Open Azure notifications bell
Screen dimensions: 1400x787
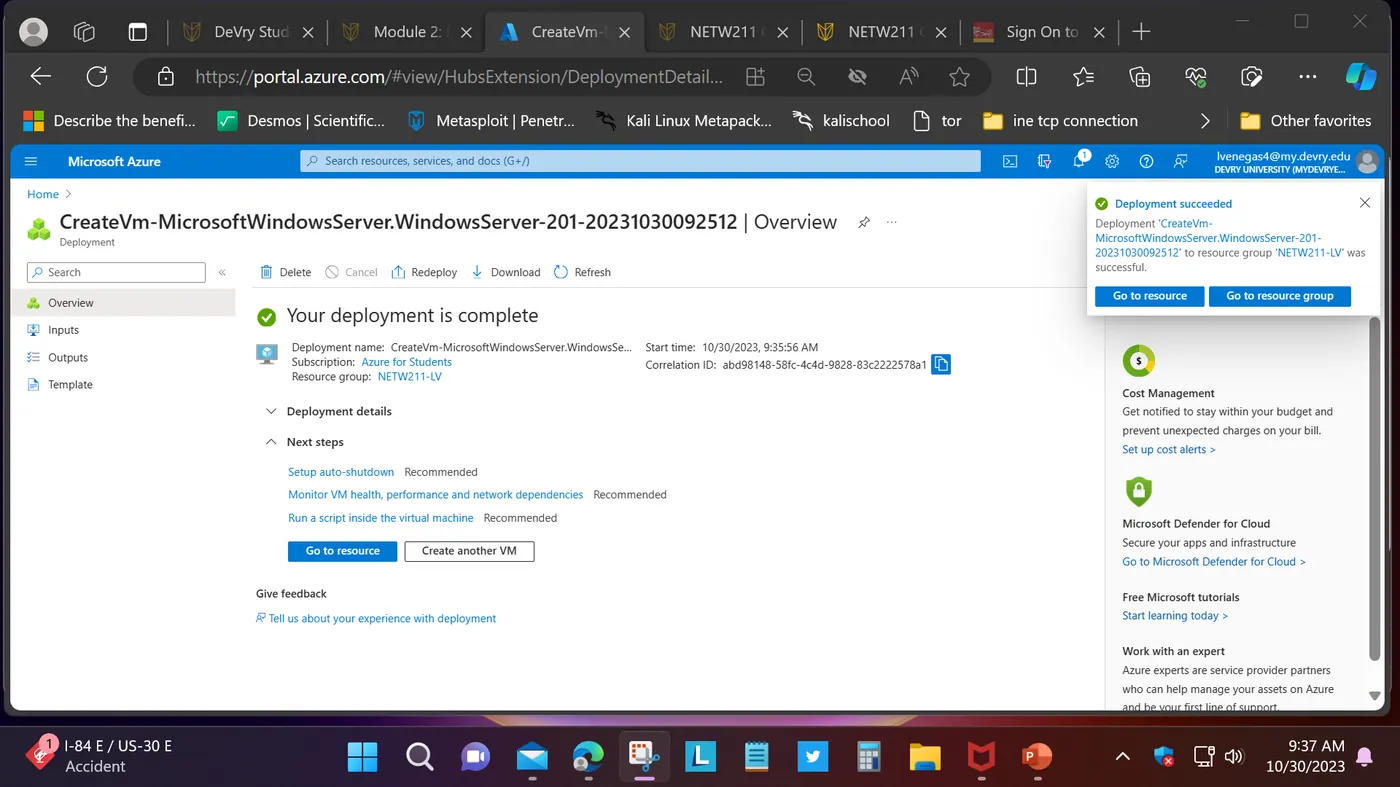pyautogui.click(x=1079, y=161)
